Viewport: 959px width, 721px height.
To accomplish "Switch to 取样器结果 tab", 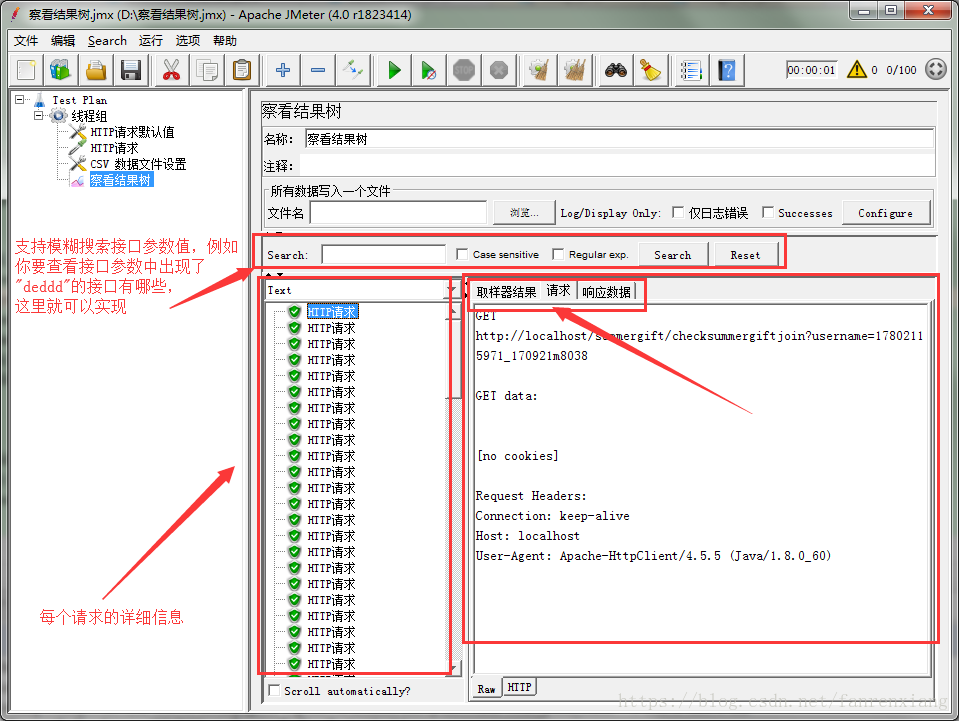I will (506, 292).
